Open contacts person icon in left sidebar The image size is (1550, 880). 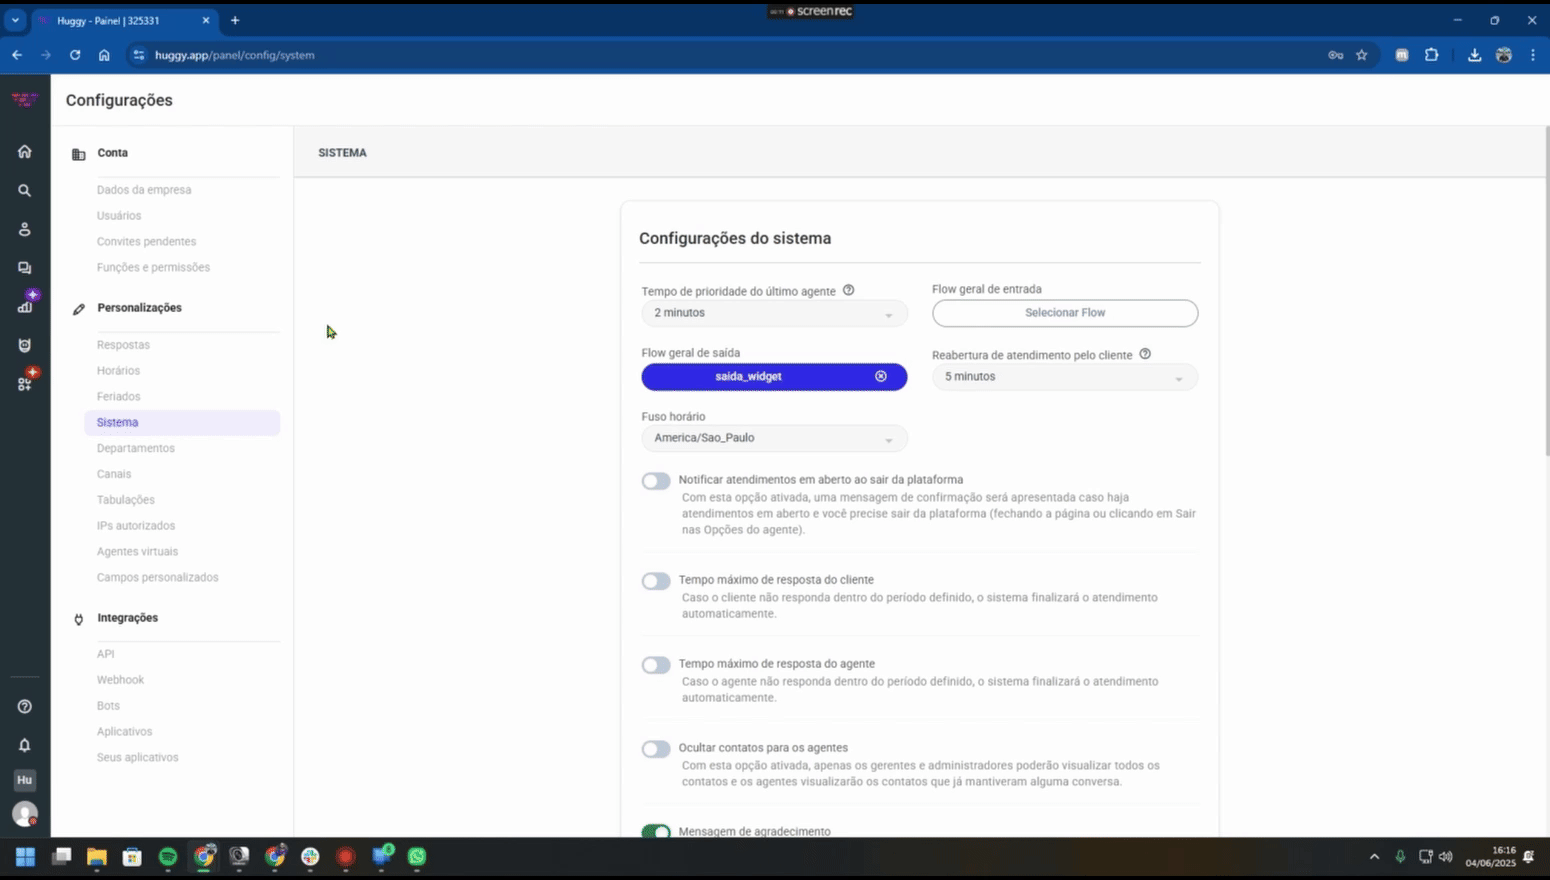coord(24,229)
